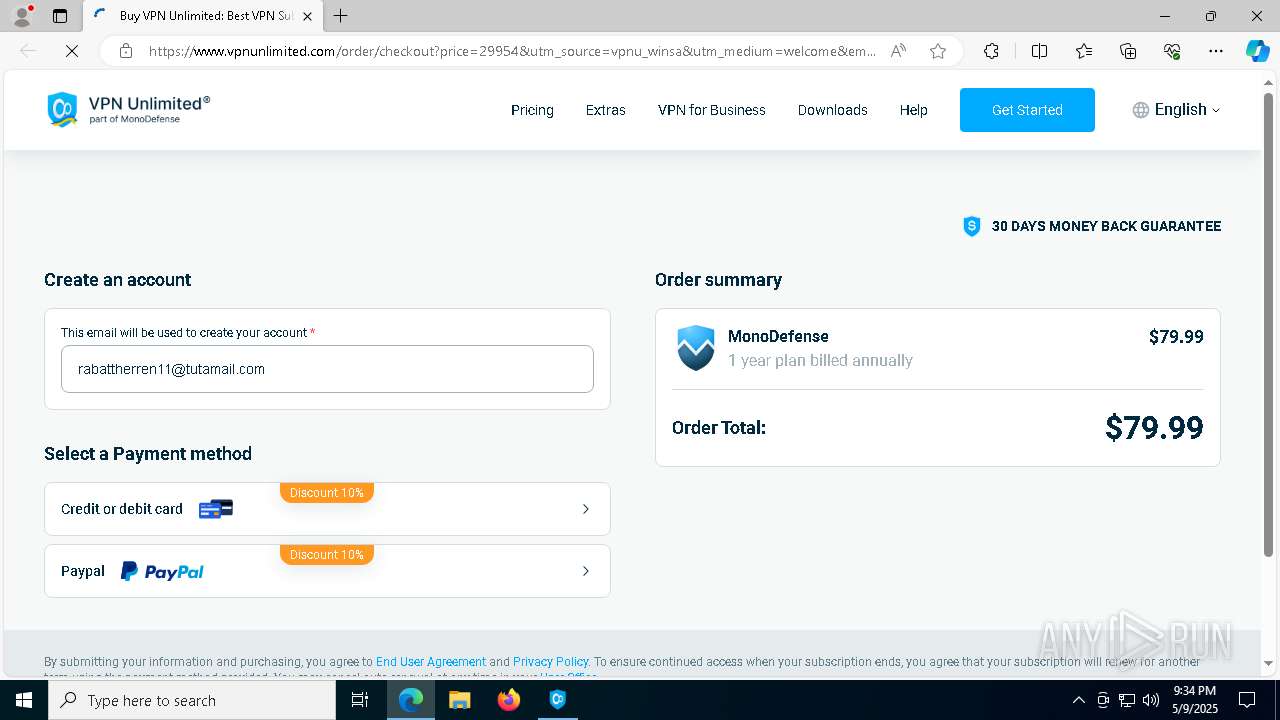Click the browser address bar URL
This screenshot has width=1280, height=720.
[513, 51]
